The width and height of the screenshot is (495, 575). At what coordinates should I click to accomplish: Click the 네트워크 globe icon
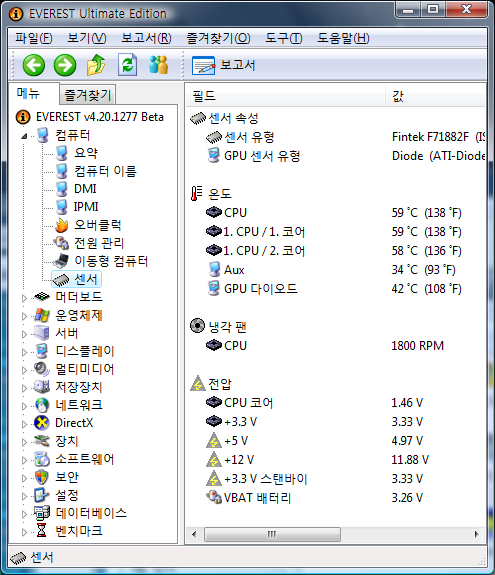pos(42,405)
